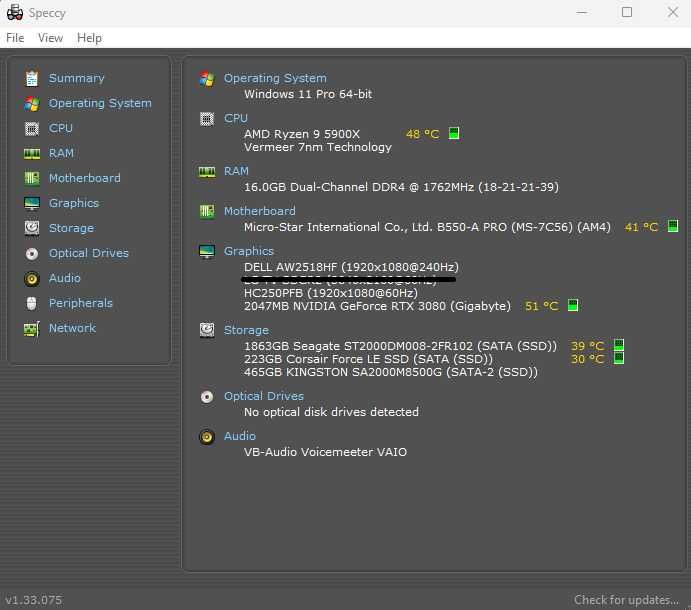Select Peripherals in the sidebar
This screenshot has width=691, height=610.
pyautogui.click(x=81, y=303)
